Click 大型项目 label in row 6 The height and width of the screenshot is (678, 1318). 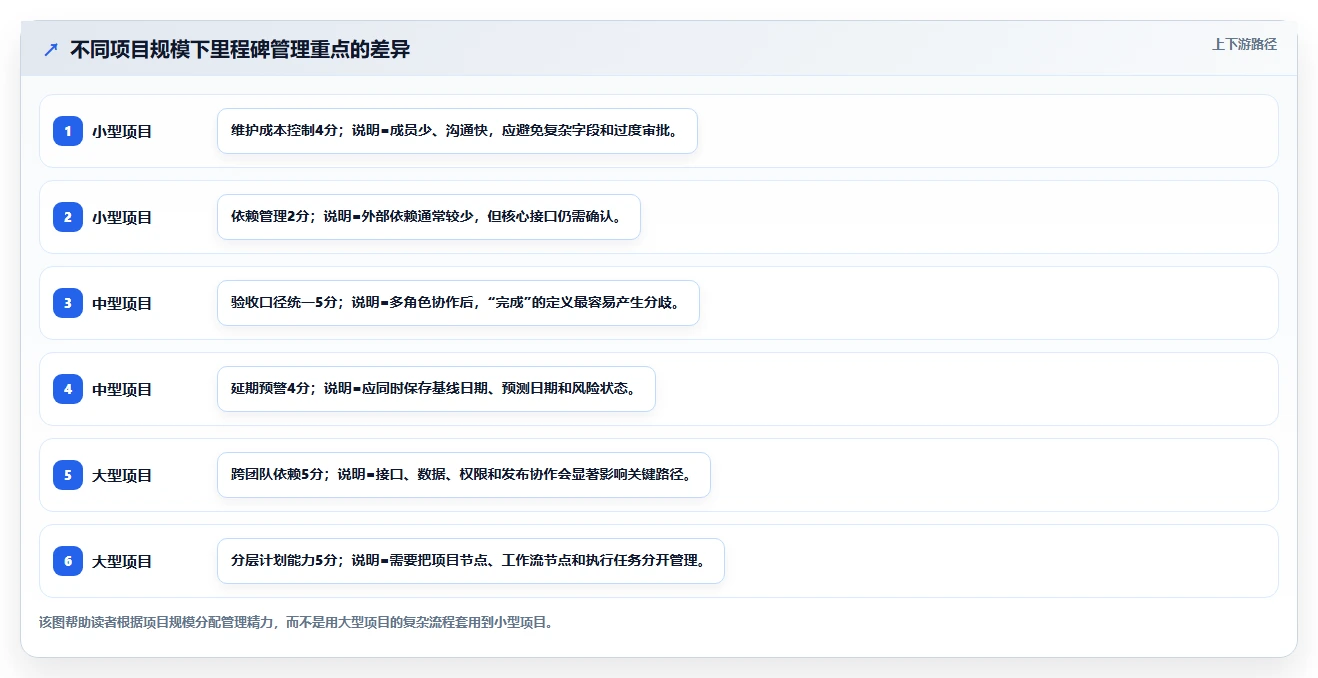122,561
